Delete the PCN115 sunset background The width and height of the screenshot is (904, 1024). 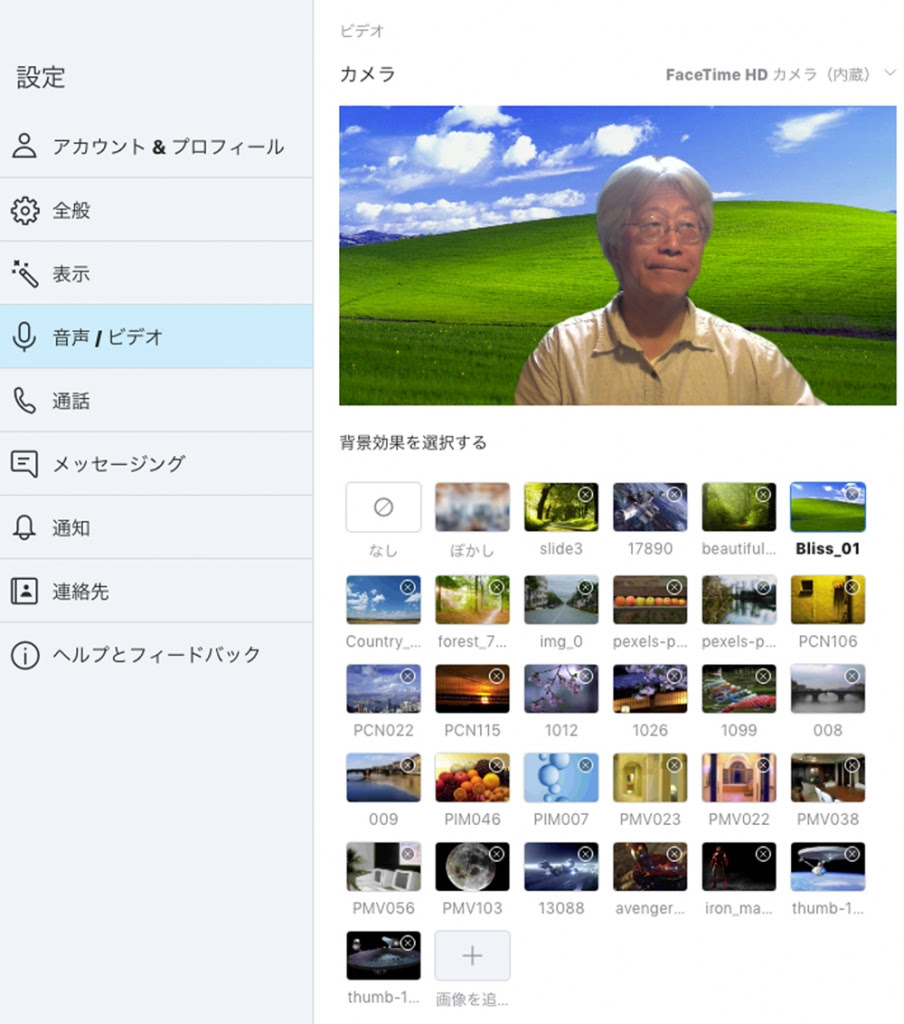click(496, 676)
